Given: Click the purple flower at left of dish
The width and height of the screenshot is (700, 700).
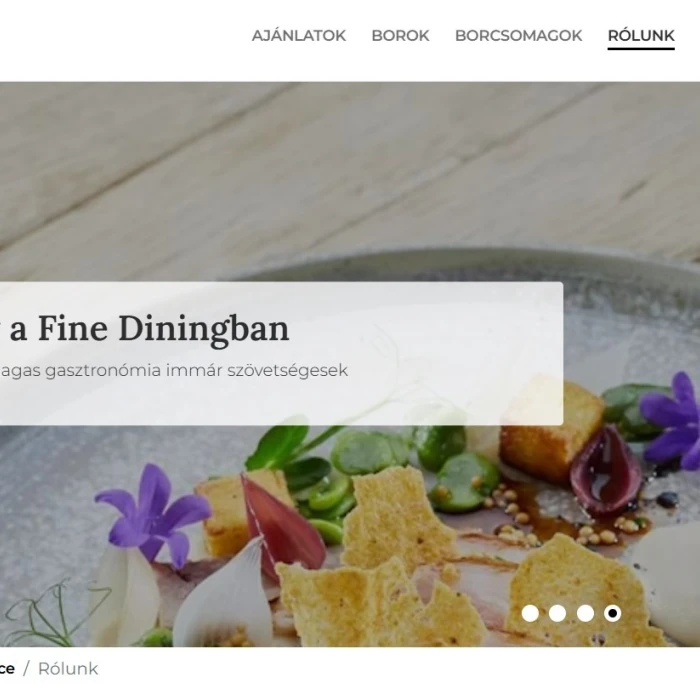Looking at the screenshot, I should coord(154,512).
